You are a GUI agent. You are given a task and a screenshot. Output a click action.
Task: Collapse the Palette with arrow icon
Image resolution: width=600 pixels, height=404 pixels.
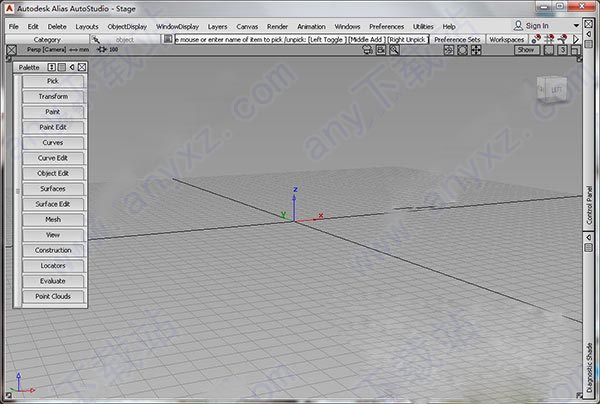(72, 67)
